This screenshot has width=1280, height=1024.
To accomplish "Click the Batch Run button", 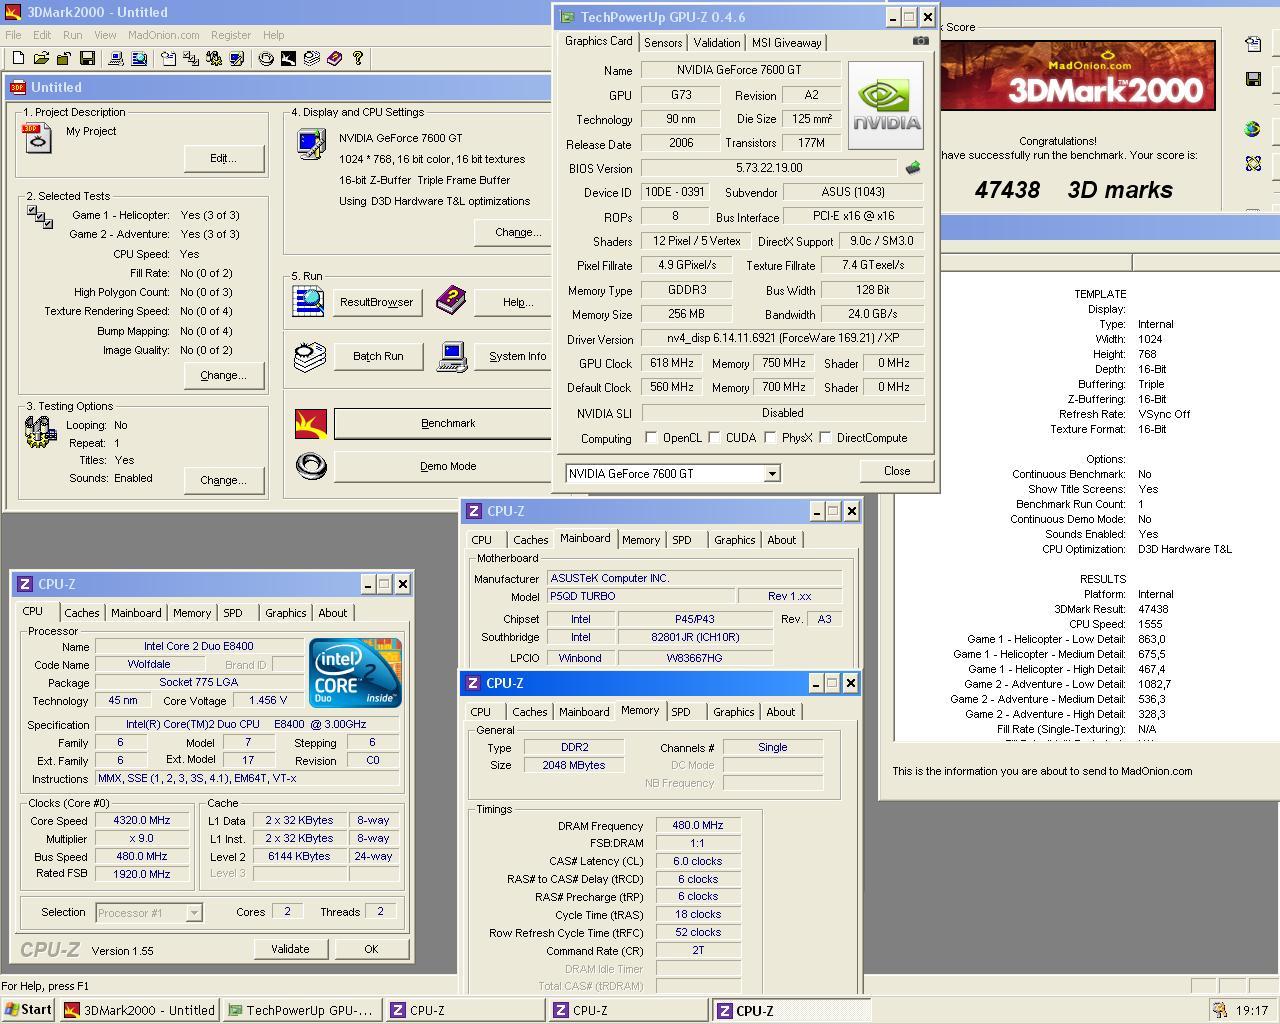I will point(378,356).
